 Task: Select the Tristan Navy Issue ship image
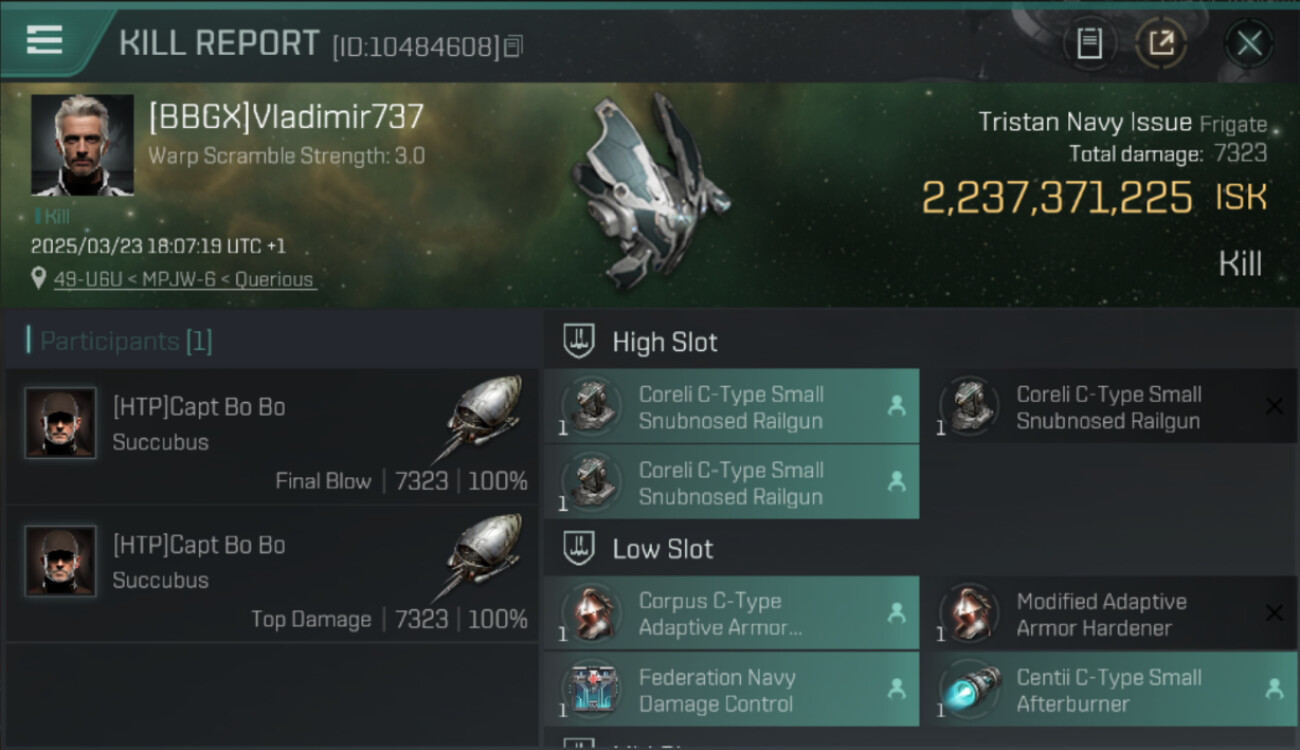click(x=650, y=190)
